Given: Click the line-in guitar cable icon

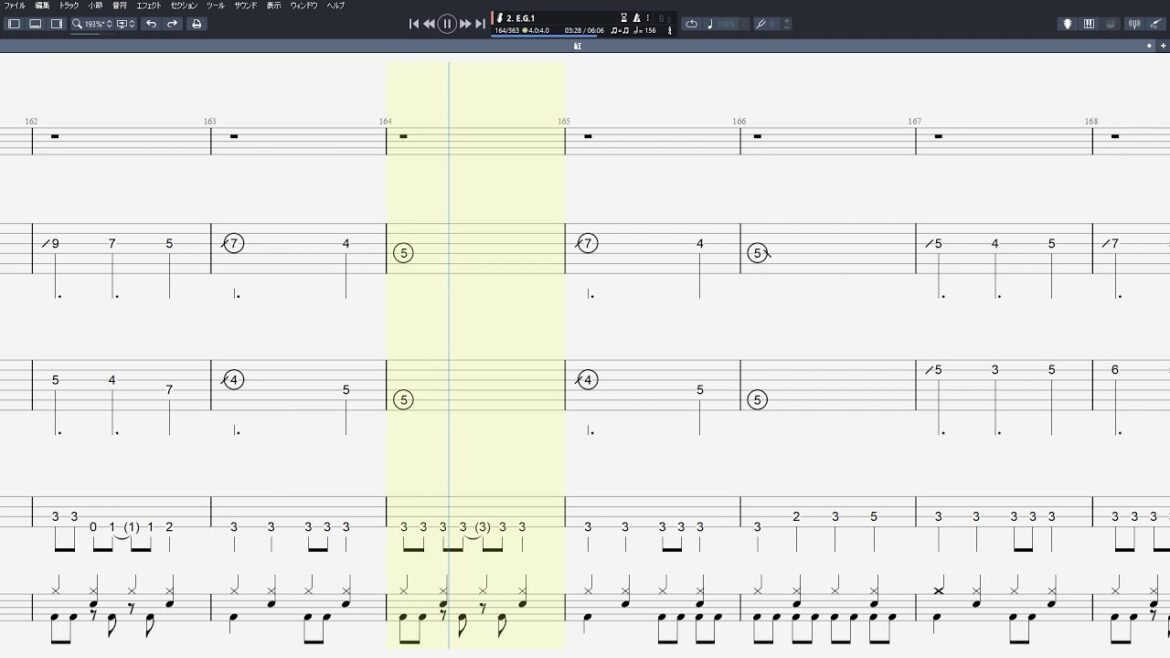Looking at the screenshot, I should 1157,24.
